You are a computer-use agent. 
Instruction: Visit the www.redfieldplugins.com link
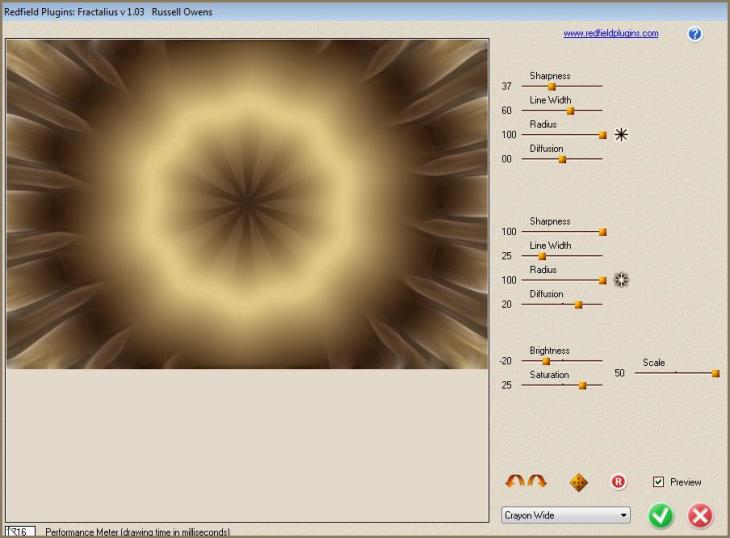click(x=610, y=34)
